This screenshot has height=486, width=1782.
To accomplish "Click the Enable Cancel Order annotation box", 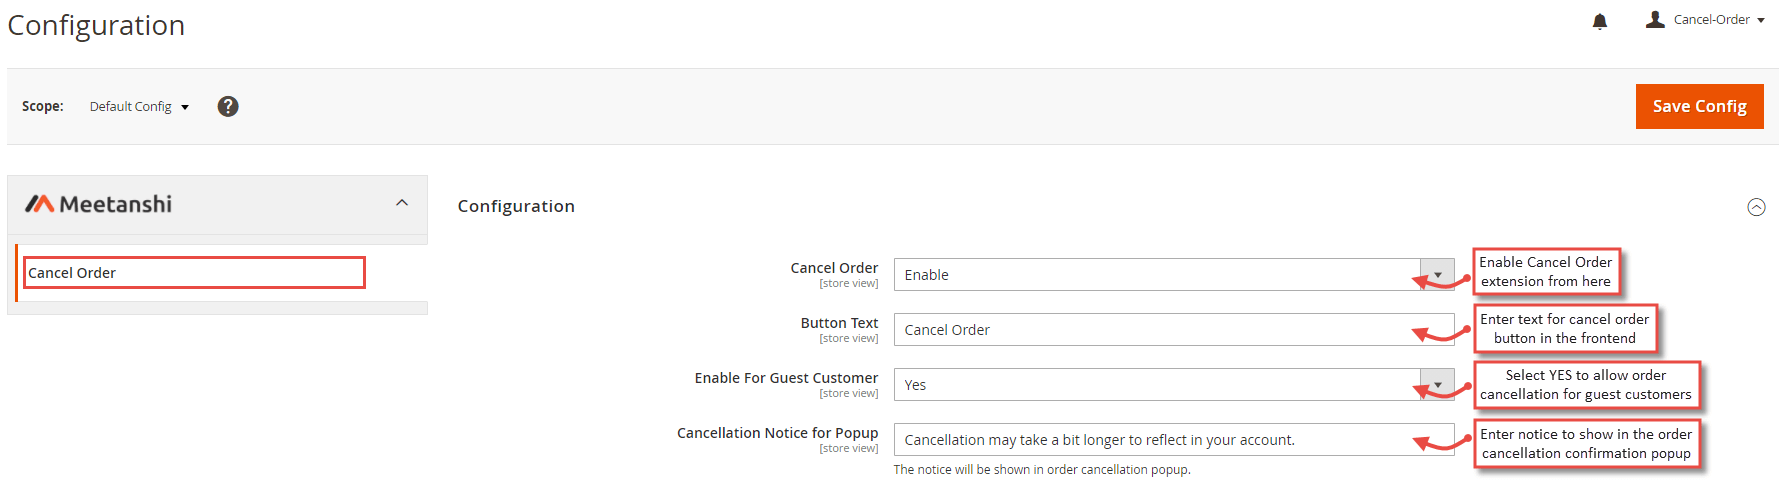I will (x=1546, y=271).
